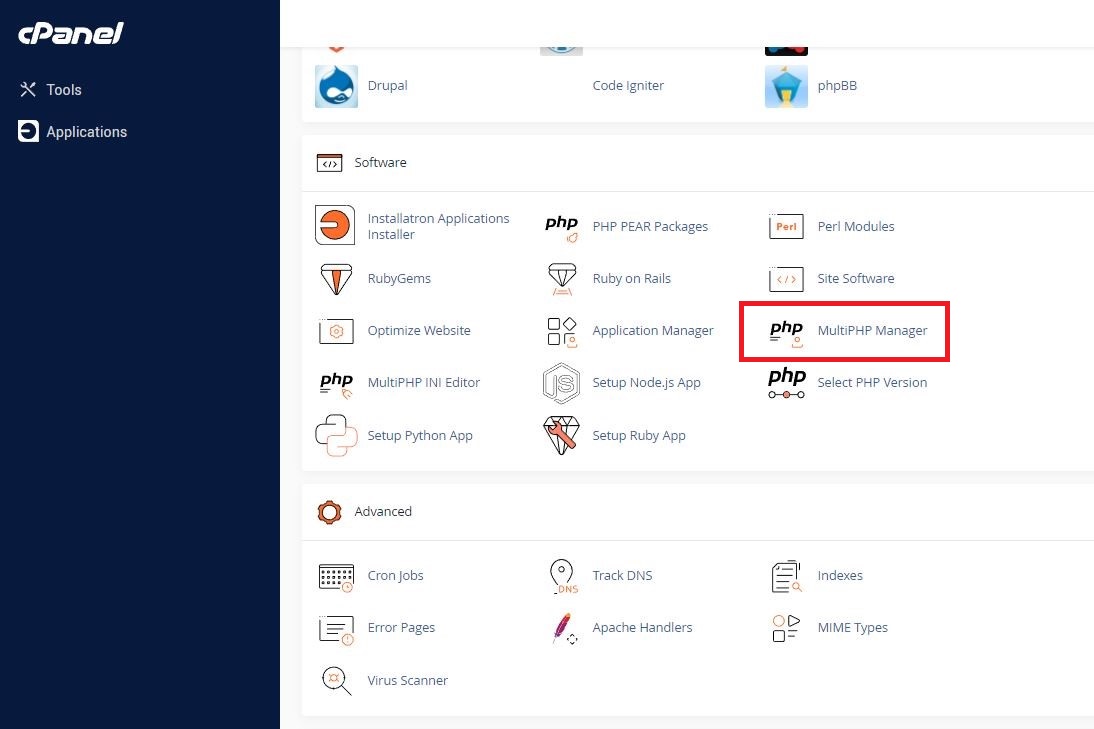The image size is (1094, 729).
Task: Click the Advanced section heading
Action: (x=383, y=511)
